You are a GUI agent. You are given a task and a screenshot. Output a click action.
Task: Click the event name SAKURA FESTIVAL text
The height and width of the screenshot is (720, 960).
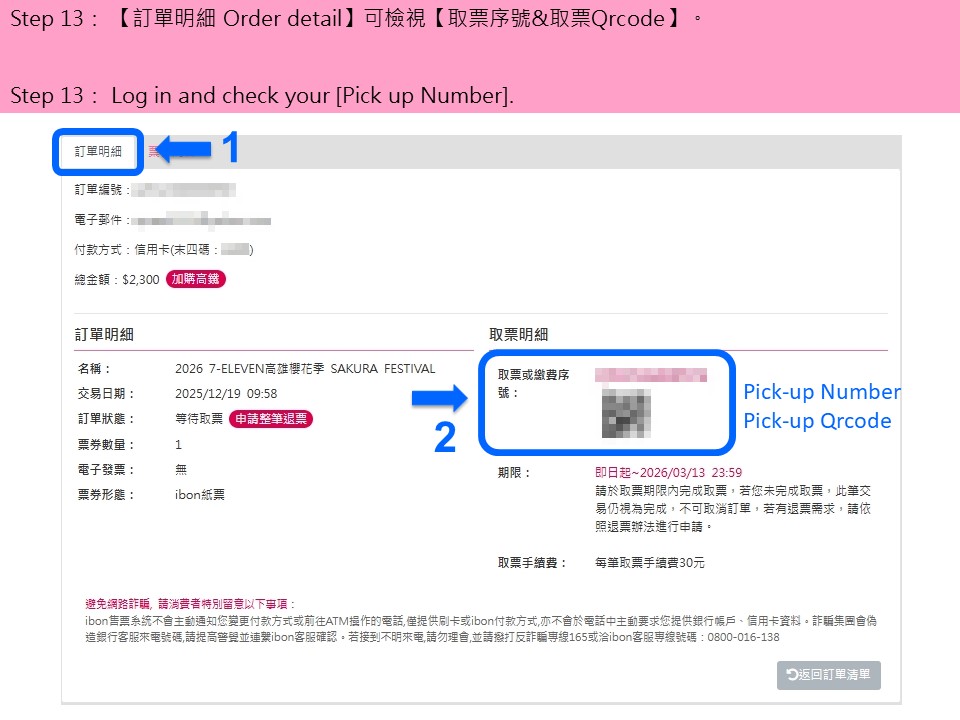383,369
